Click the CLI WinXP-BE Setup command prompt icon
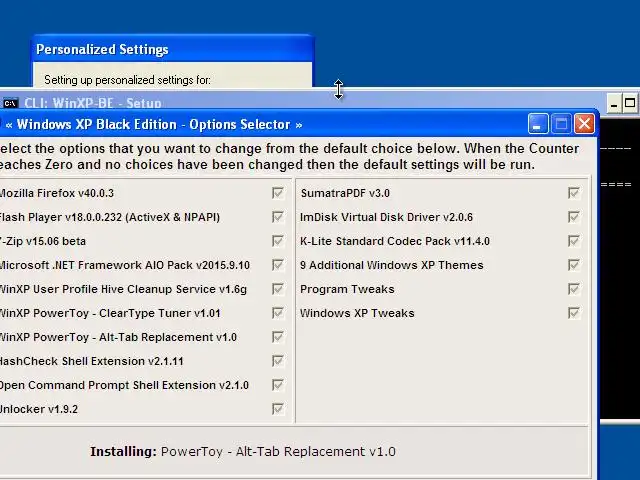The height and width of the screenshot is (480, 640). [10, 103]
